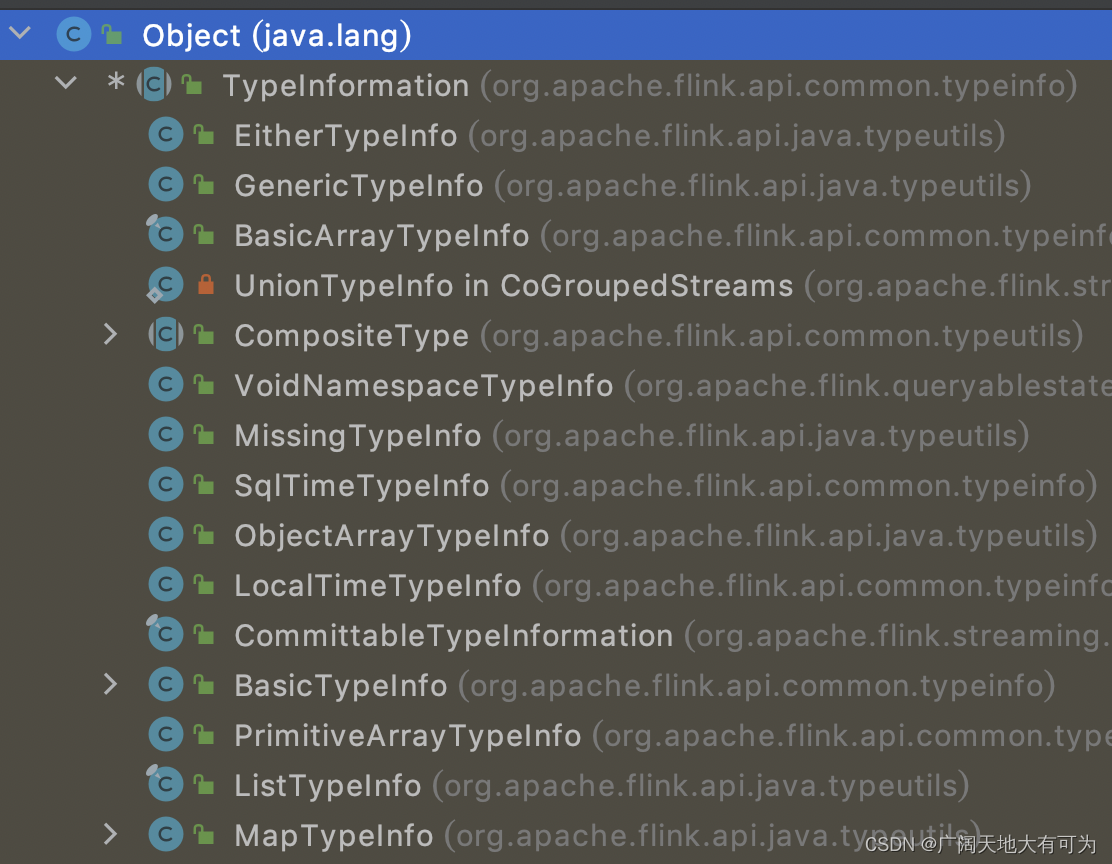Collapse the TypeInformation subtree

pyautogui.click(x=65, y=83)
